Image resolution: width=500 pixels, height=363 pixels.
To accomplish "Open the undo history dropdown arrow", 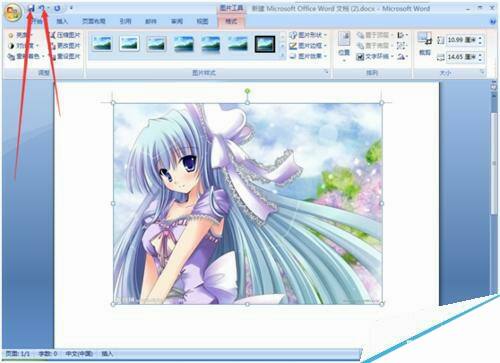I will pos(48,8).
